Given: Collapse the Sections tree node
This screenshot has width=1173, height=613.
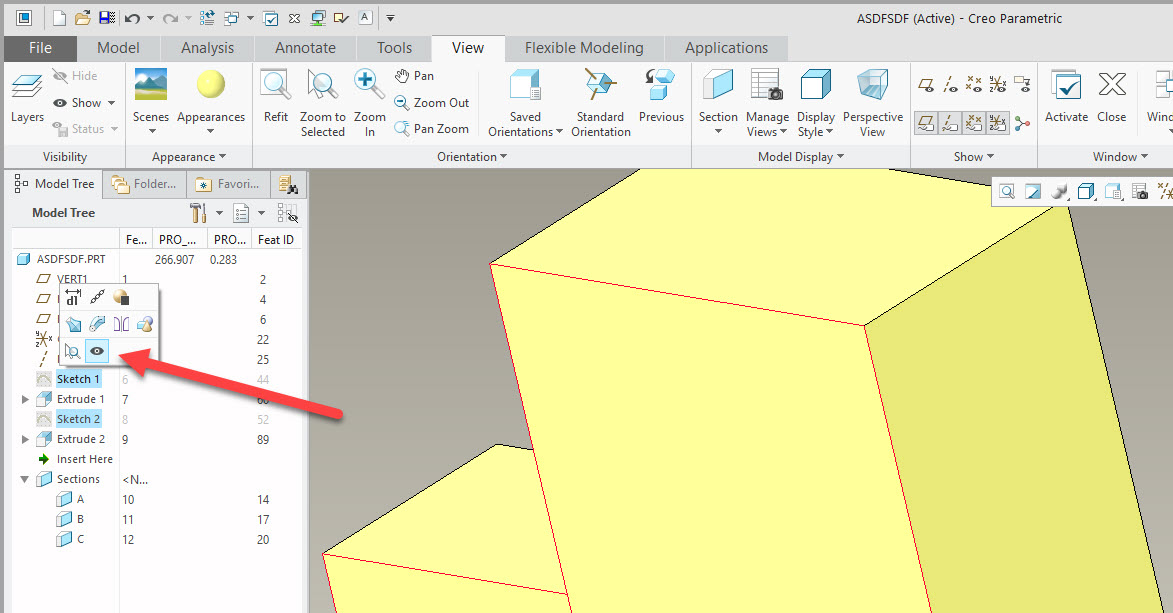Looking at the screenshot, I should (x=24, y=479).
